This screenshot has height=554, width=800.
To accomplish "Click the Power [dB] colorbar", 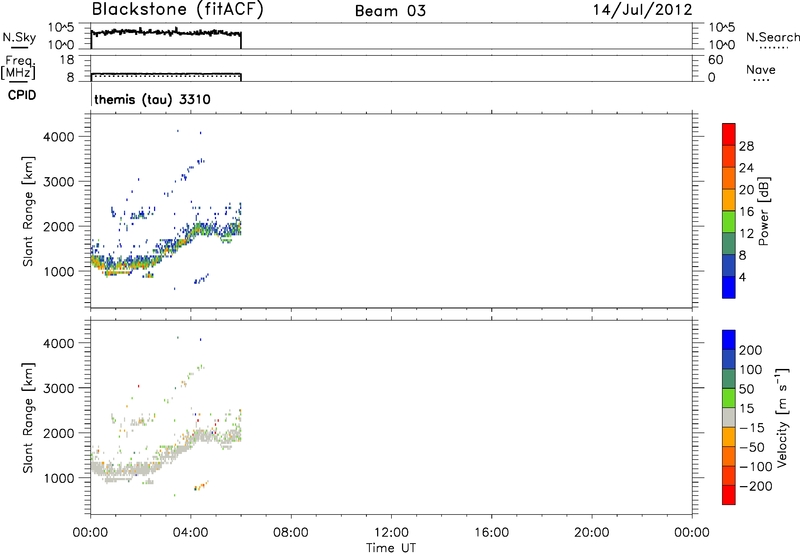I will pos(729,211).
